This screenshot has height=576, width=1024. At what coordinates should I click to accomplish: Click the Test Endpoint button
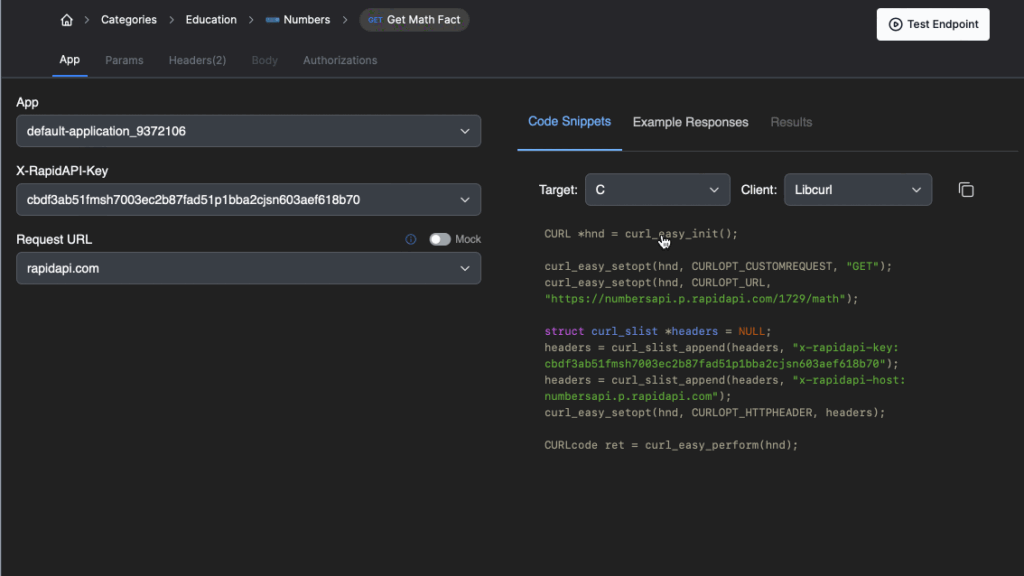(x=932, y=23)
